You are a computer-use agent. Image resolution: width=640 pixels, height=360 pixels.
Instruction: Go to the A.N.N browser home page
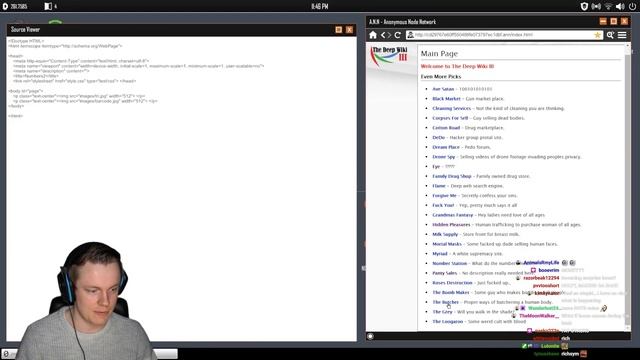(373, 35)
